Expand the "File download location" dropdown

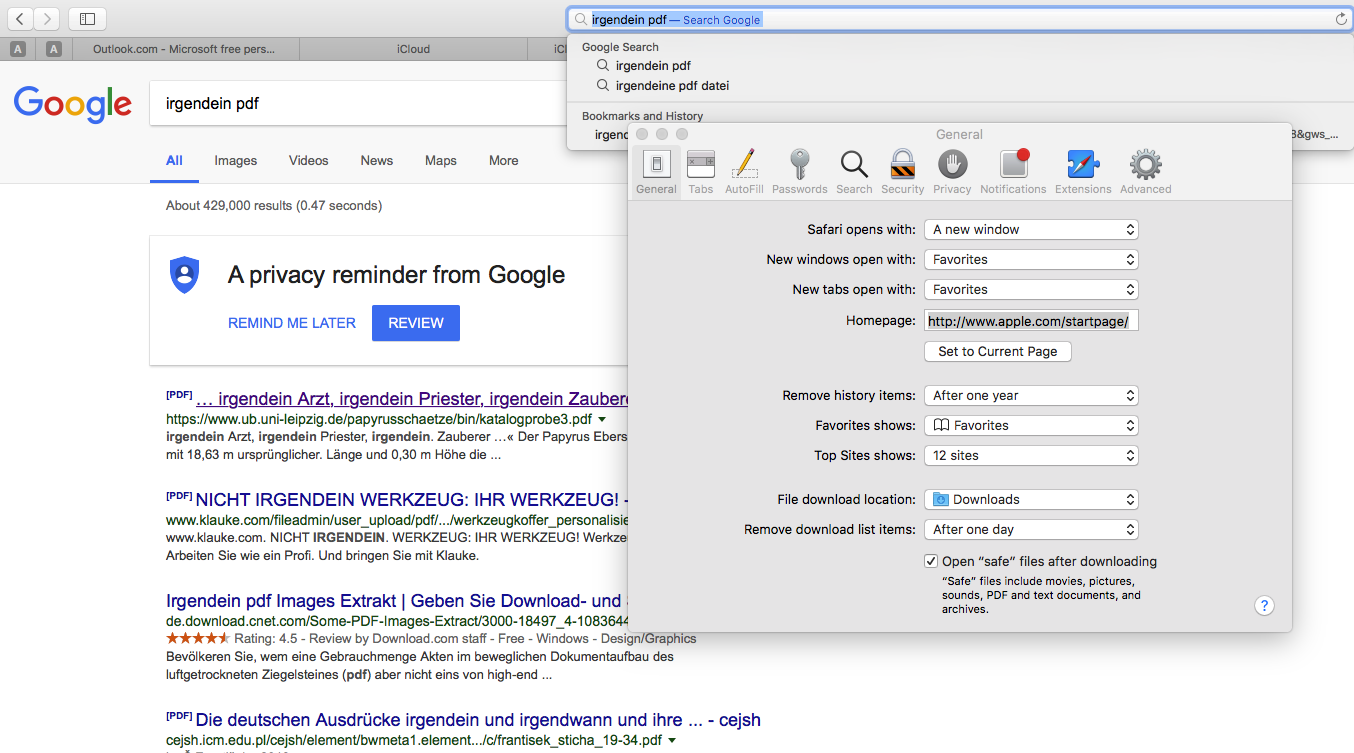(1031, 499)
